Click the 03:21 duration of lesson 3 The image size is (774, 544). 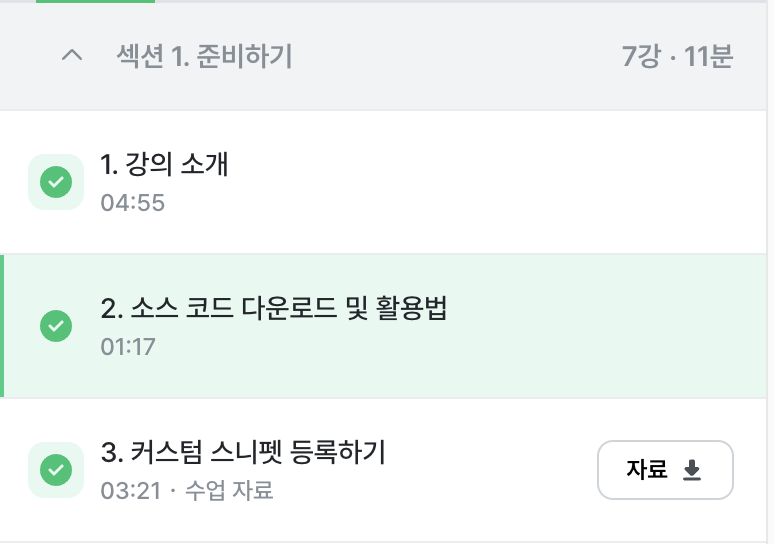pyautogui.click(x=131, y=491)
